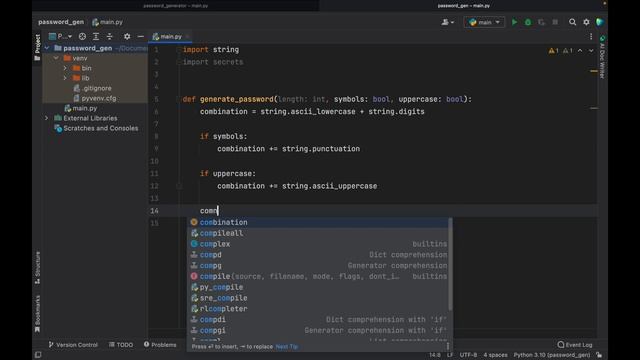This screenshot has height=360, width=640.
Task: Choose combination completion suggestion
Action: pyautogui.click(x=318, y=222)
